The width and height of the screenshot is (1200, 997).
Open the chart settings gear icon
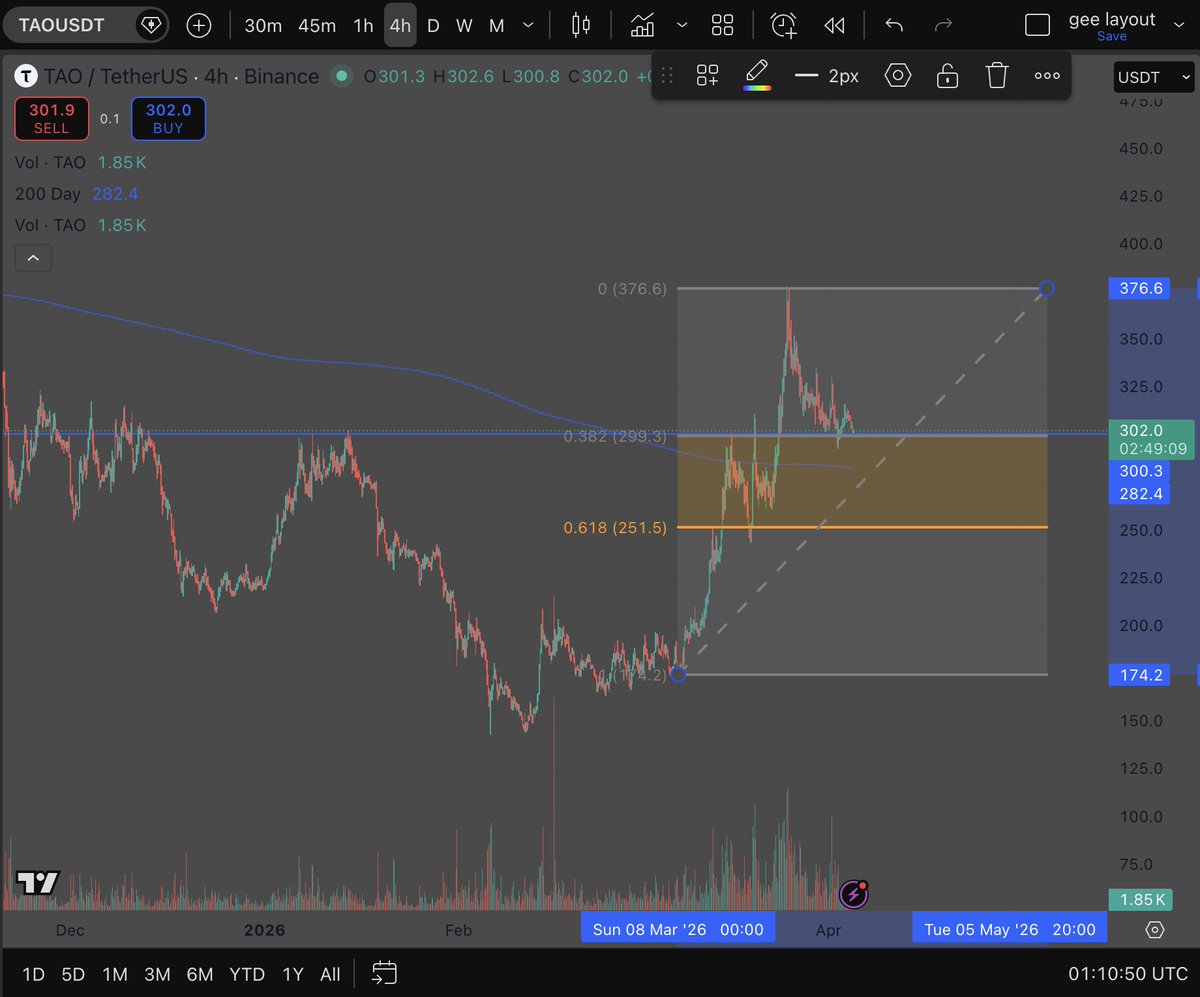1155,930
